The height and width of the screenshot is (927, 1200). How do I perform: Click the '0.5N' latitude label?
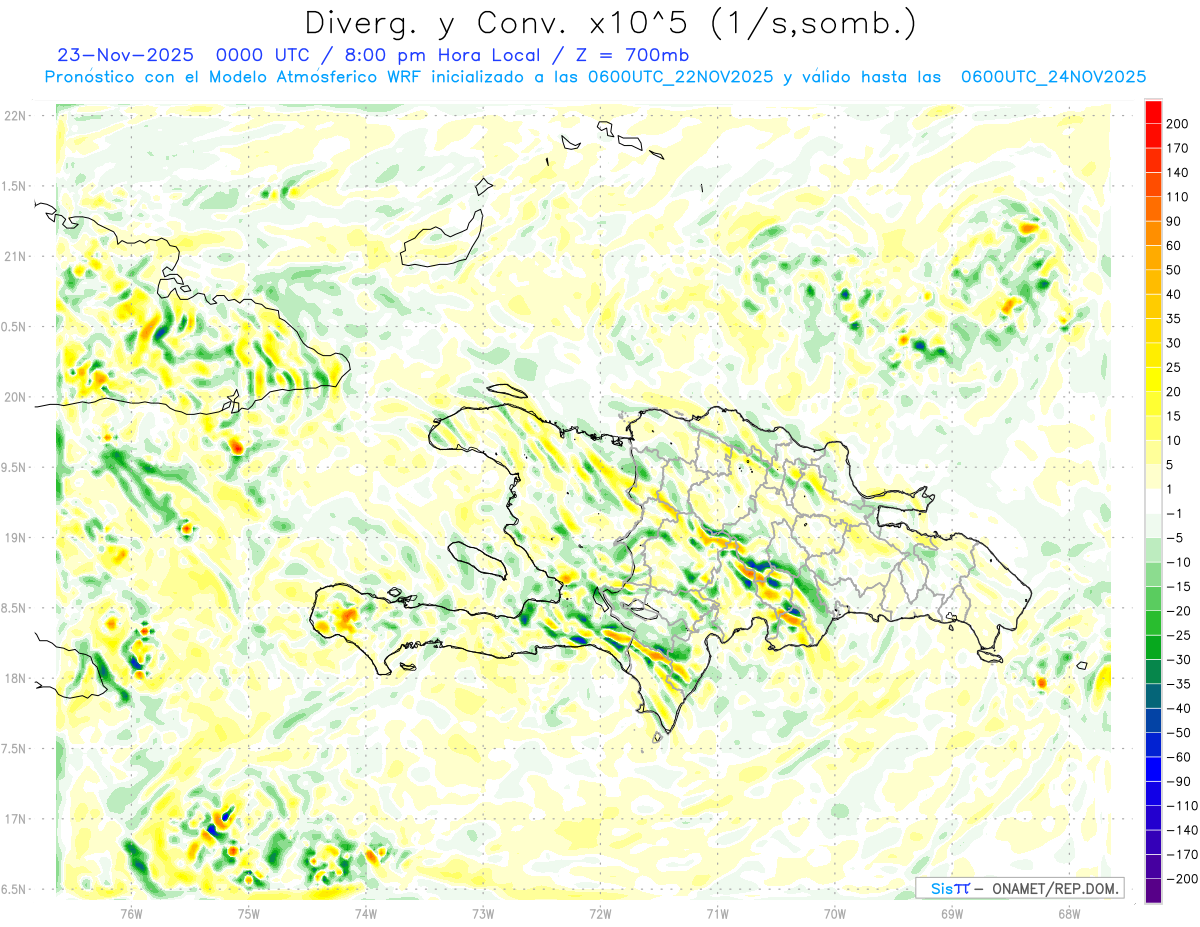[x=14, y=327]
